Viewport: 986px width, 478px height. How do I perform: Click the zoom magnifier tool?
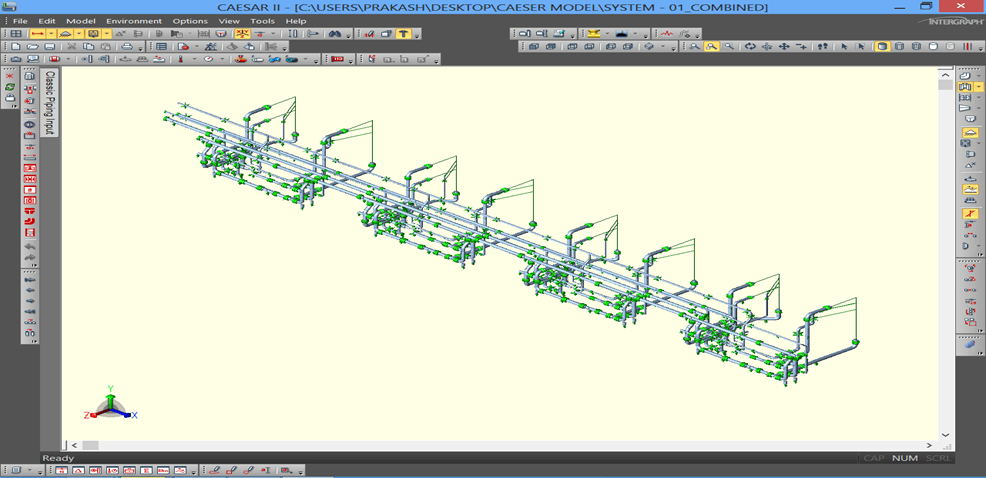coord(729,47)
